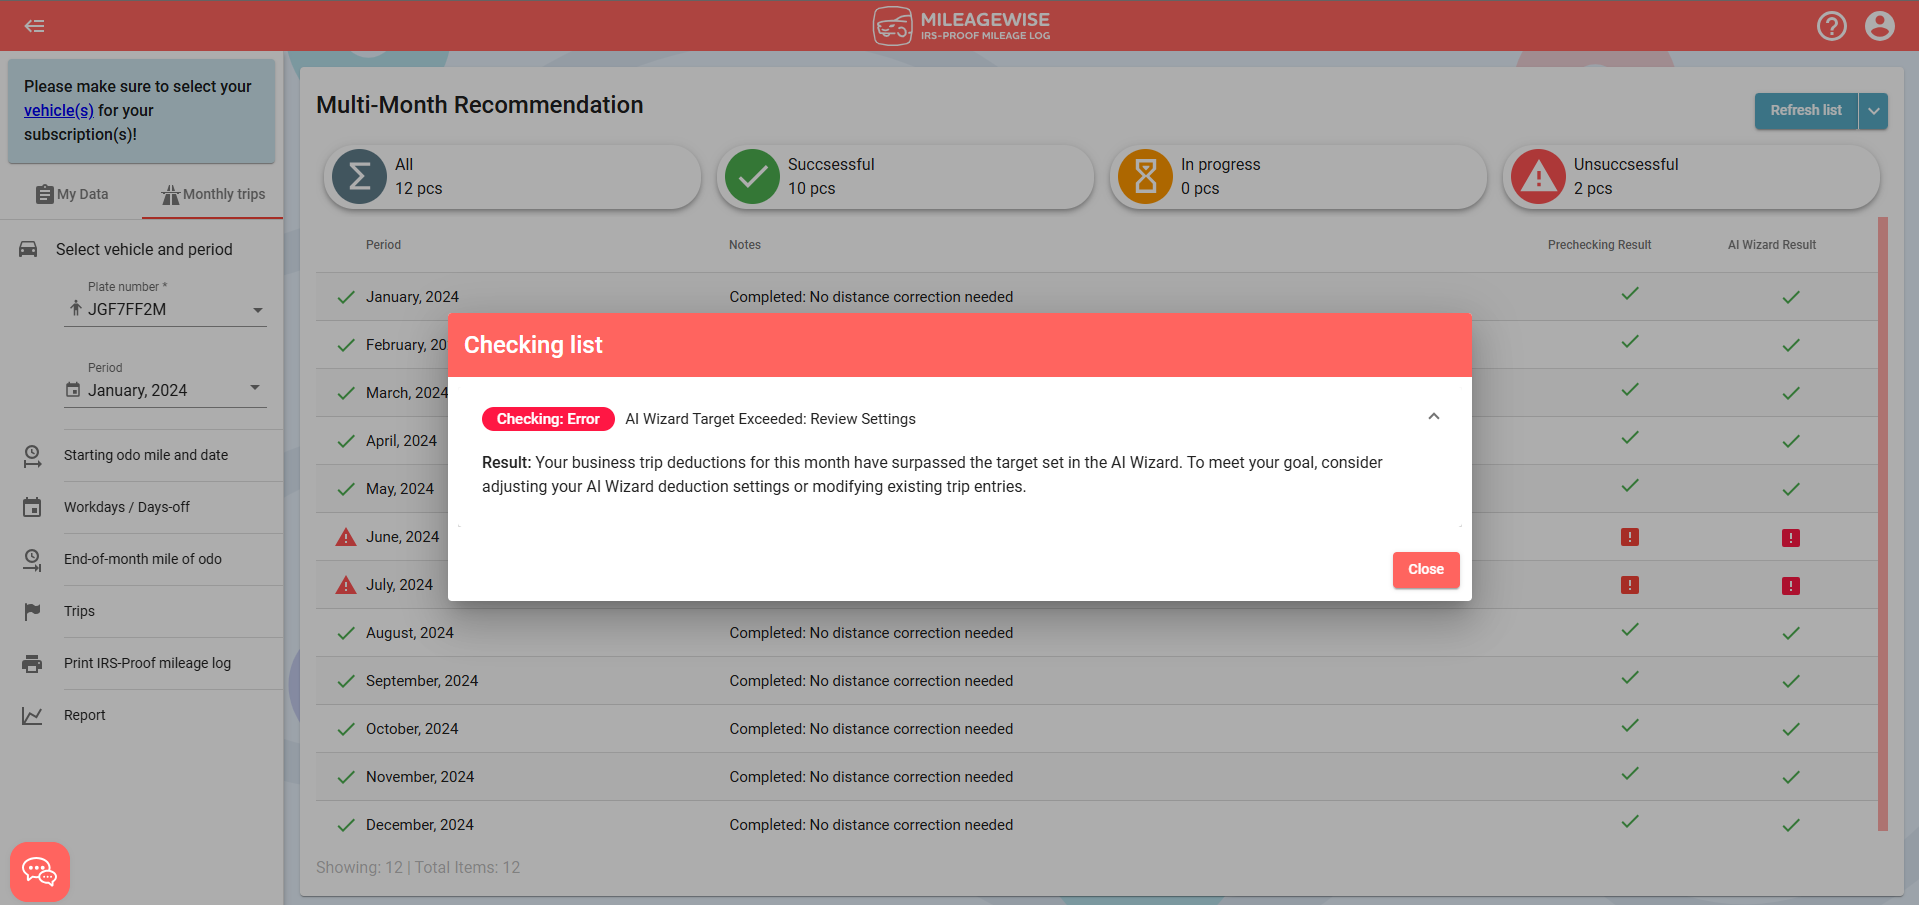Image resolution: width=1919 pixels, height=905 pixels.
Task: Switch to the Monthly trips tab
Action: click(x=213, y=194)
